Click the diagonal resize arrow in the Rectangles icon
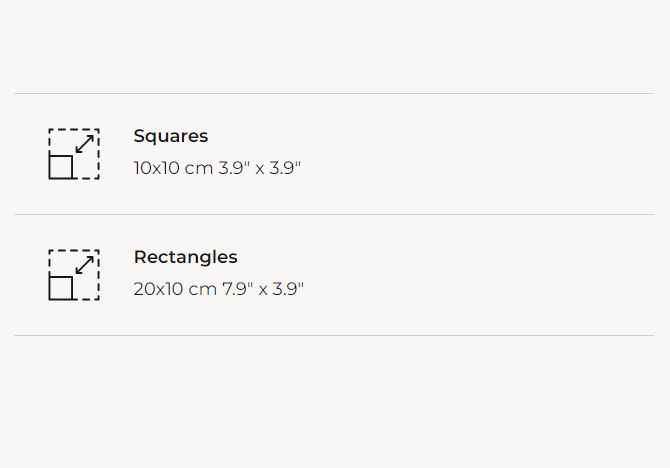 (85, 265)
